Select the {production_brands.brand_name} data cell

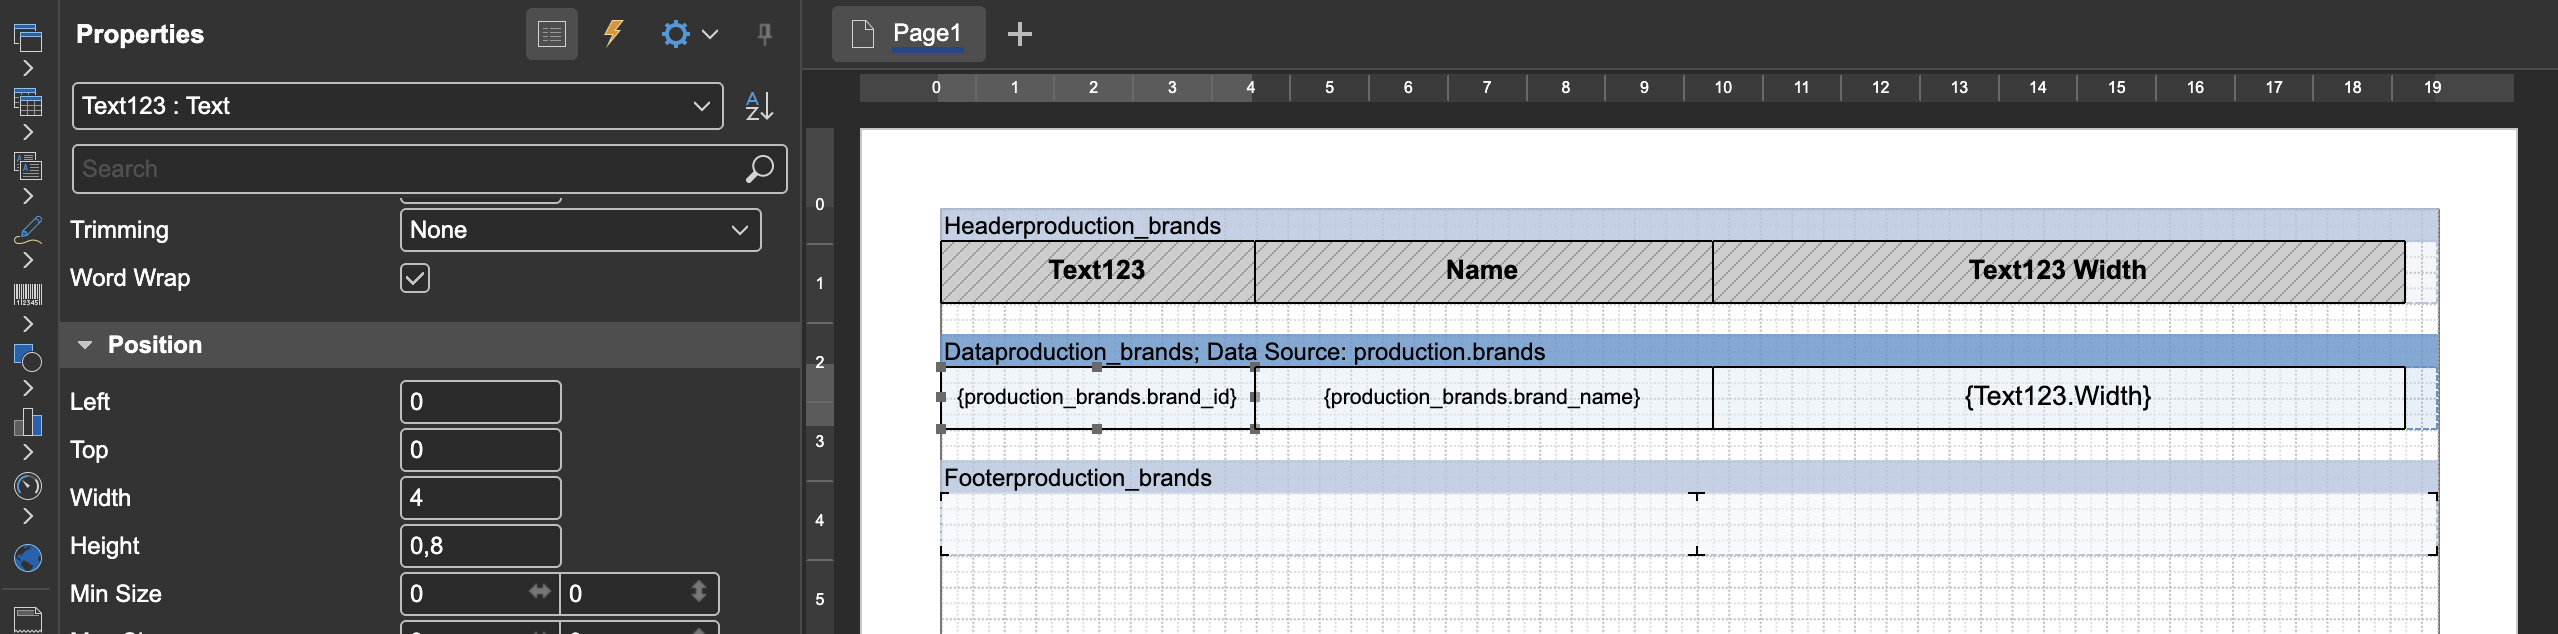(1484, 398)
